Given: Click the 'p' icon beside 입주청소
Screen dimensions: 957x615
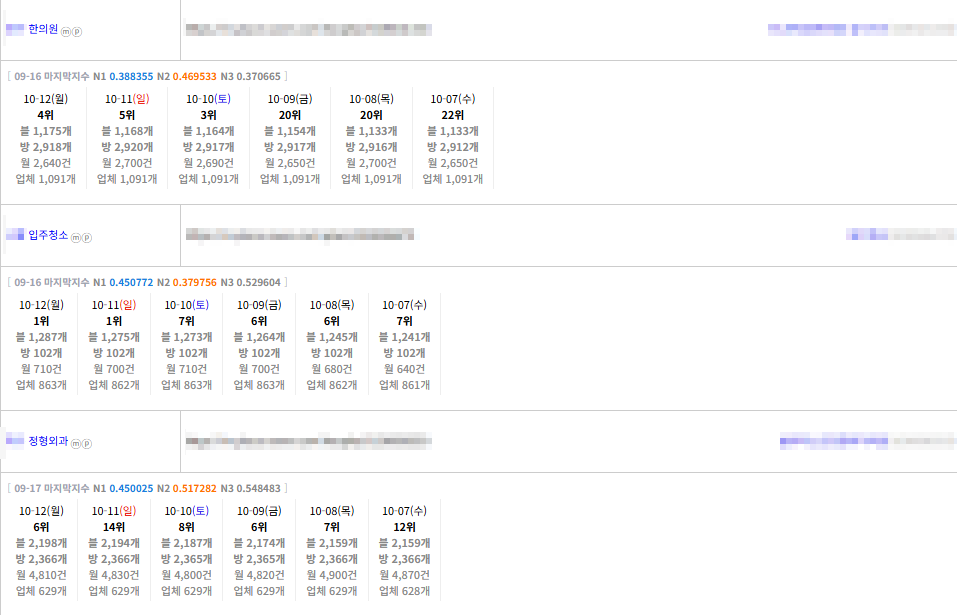Looking at the screenshot, I should point(87,238).
